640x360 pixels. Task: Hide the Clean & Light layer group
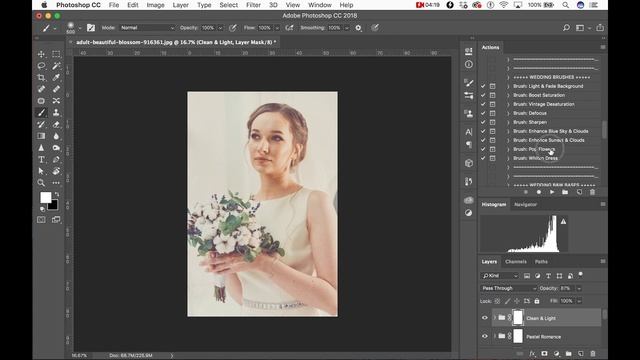click(x=485, y=318)
